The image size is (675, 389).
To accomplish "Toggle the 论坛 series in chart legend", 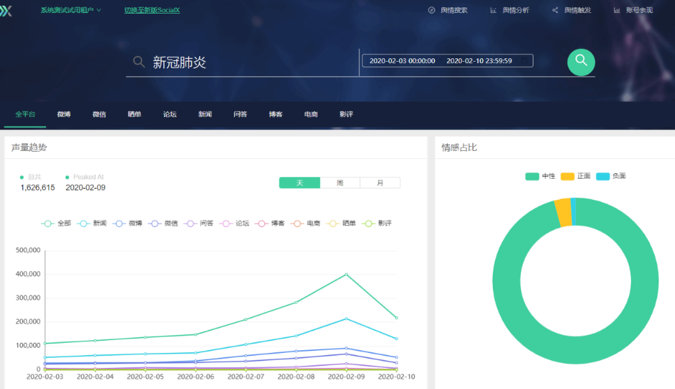I will (x=235, y=223).
